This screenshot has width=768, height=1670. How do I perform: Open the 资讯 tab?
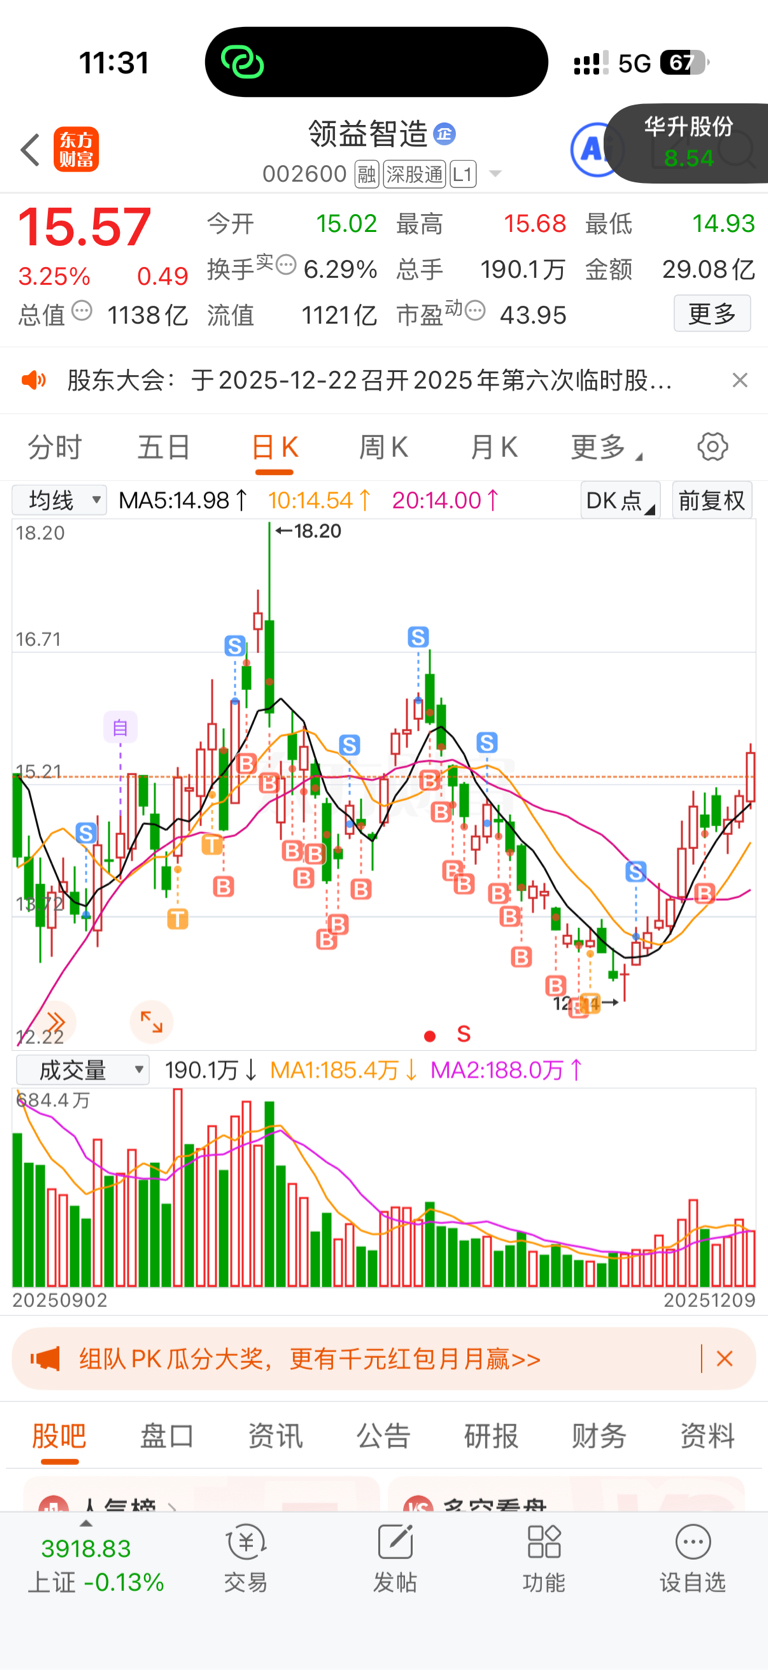(275, 1436)
